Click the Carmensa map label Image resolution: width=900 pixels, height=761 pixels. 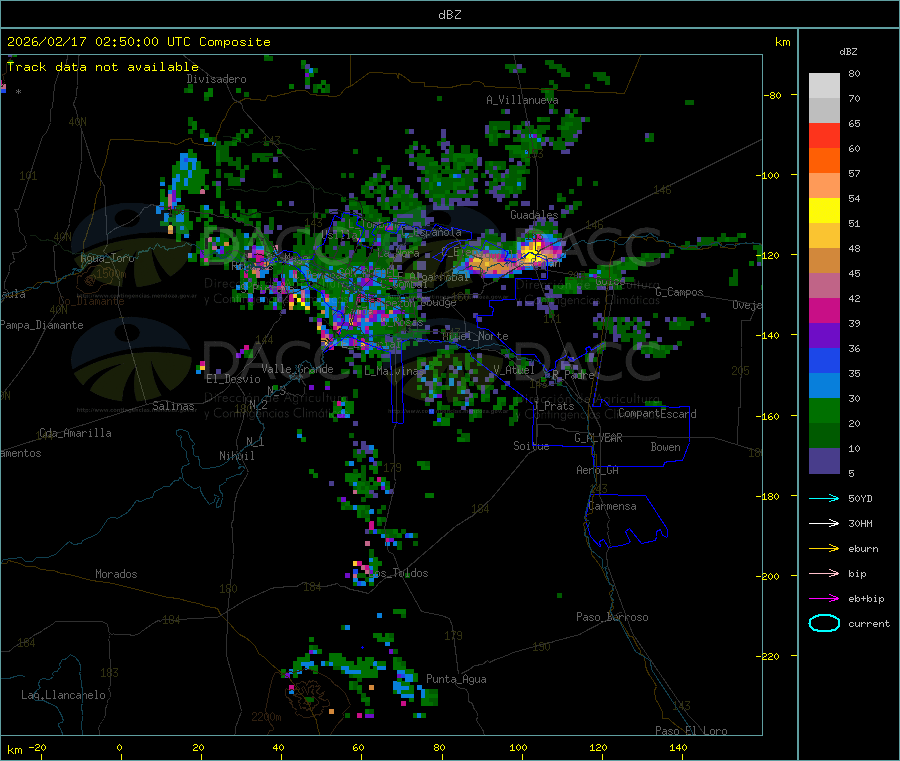point(612,506)
